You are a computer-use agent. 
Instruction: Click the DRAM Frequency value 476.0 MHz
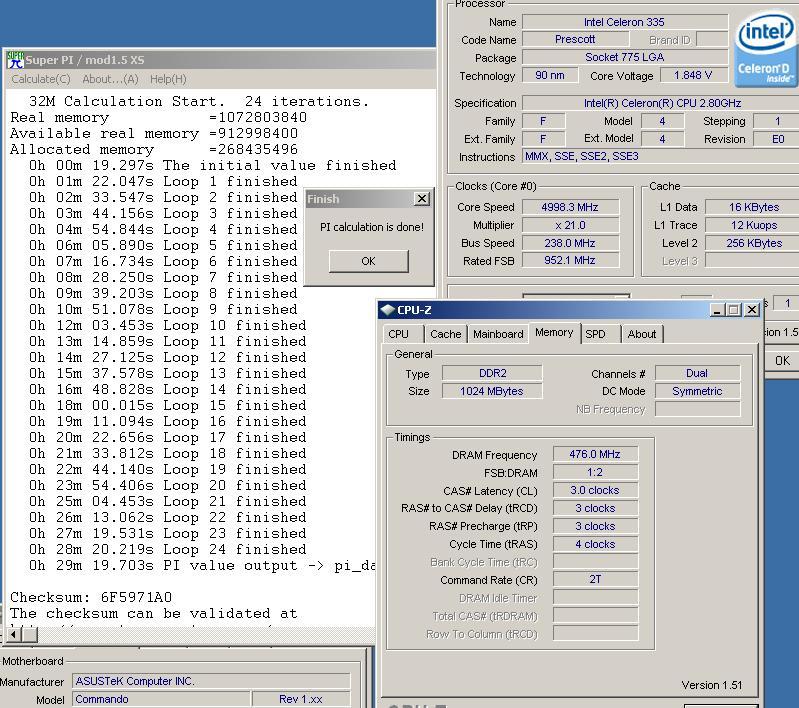(595, 454)
